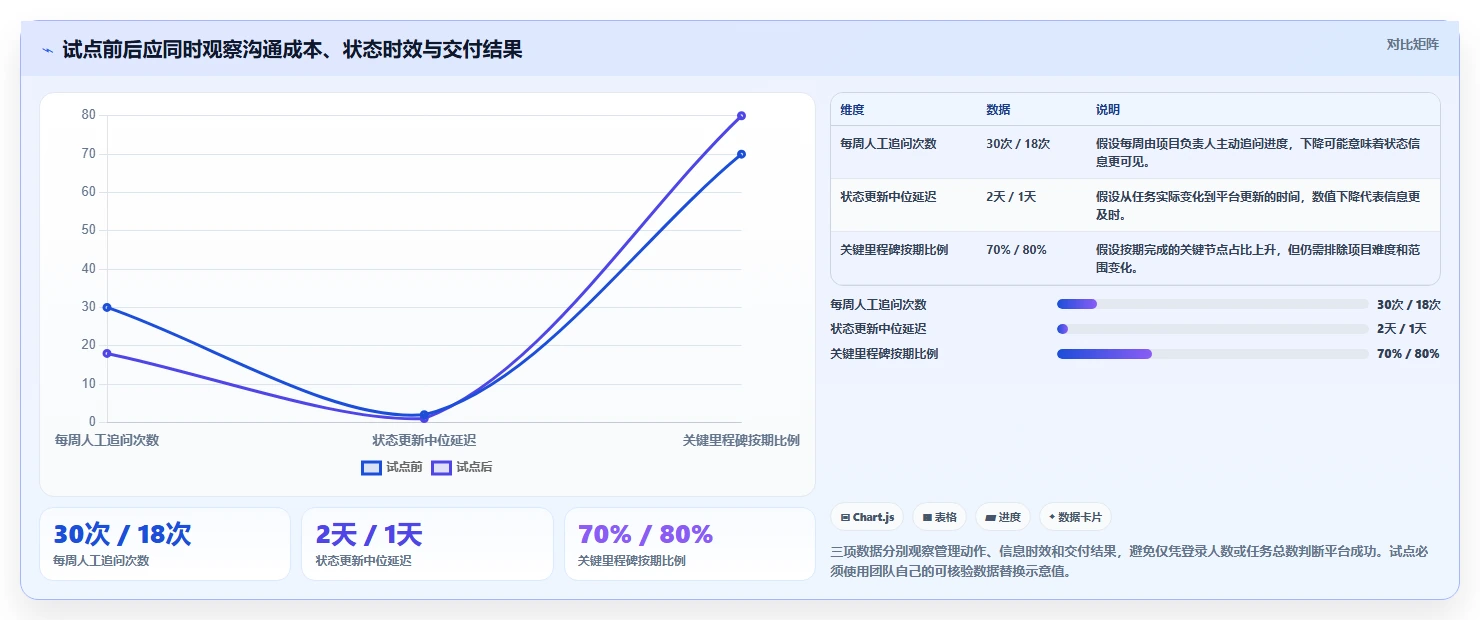Click the description starting 假设从任务实际变化
The width and height of the screenshot is (1480, 620).
(1258, 205)
